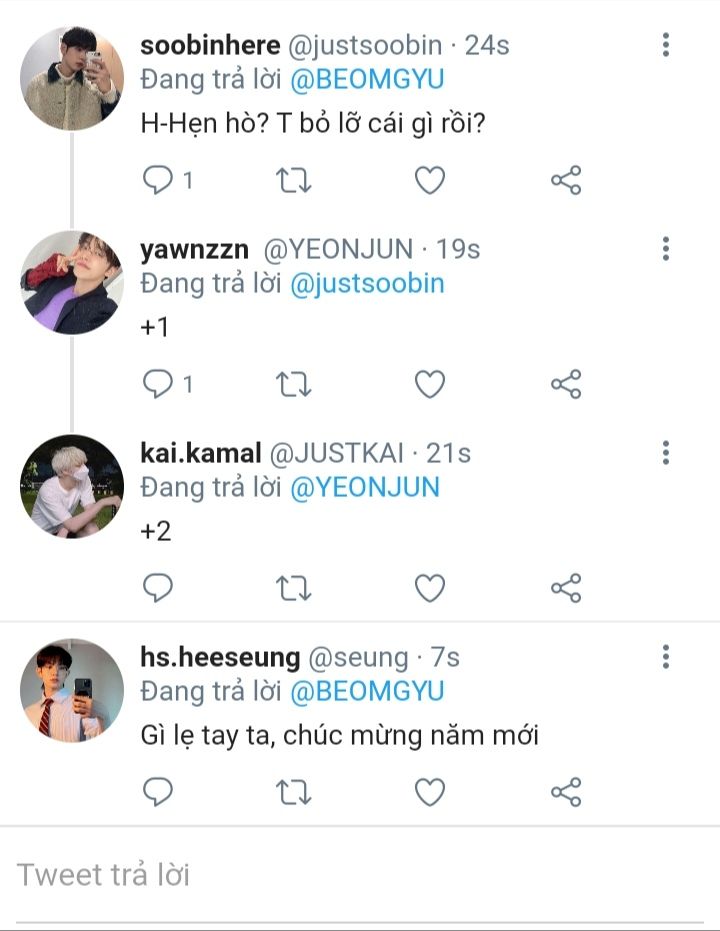
Task: Reply to hs.heeseung's tweet
Action: 159,792
